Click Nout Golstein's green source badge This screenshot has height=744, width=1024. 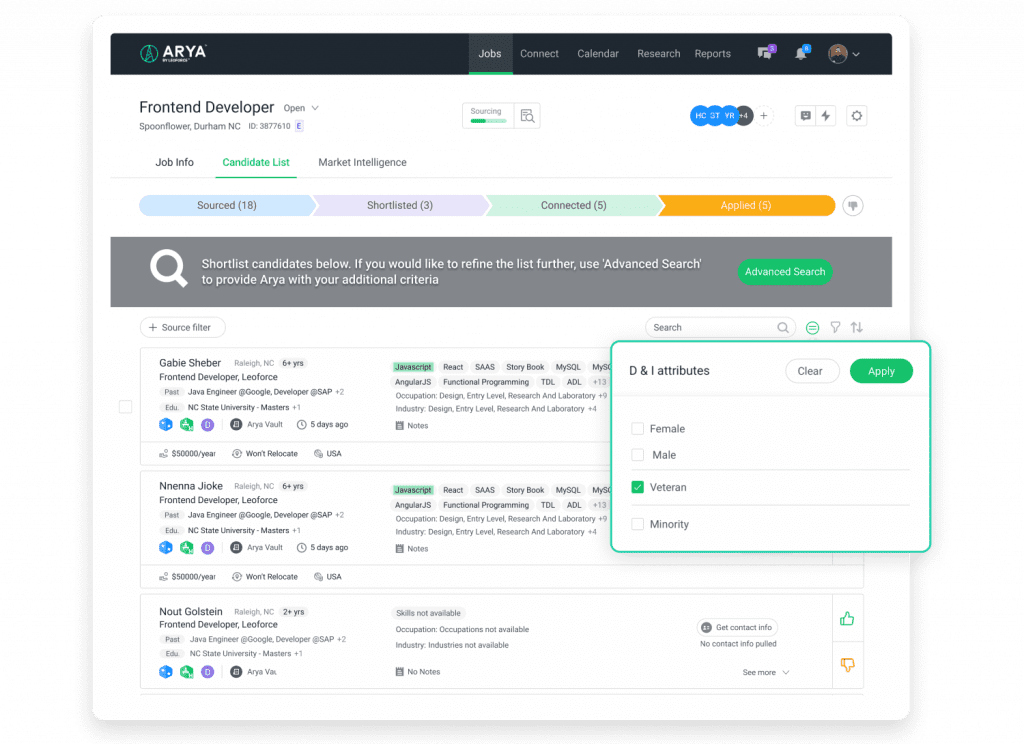(187, 671)
